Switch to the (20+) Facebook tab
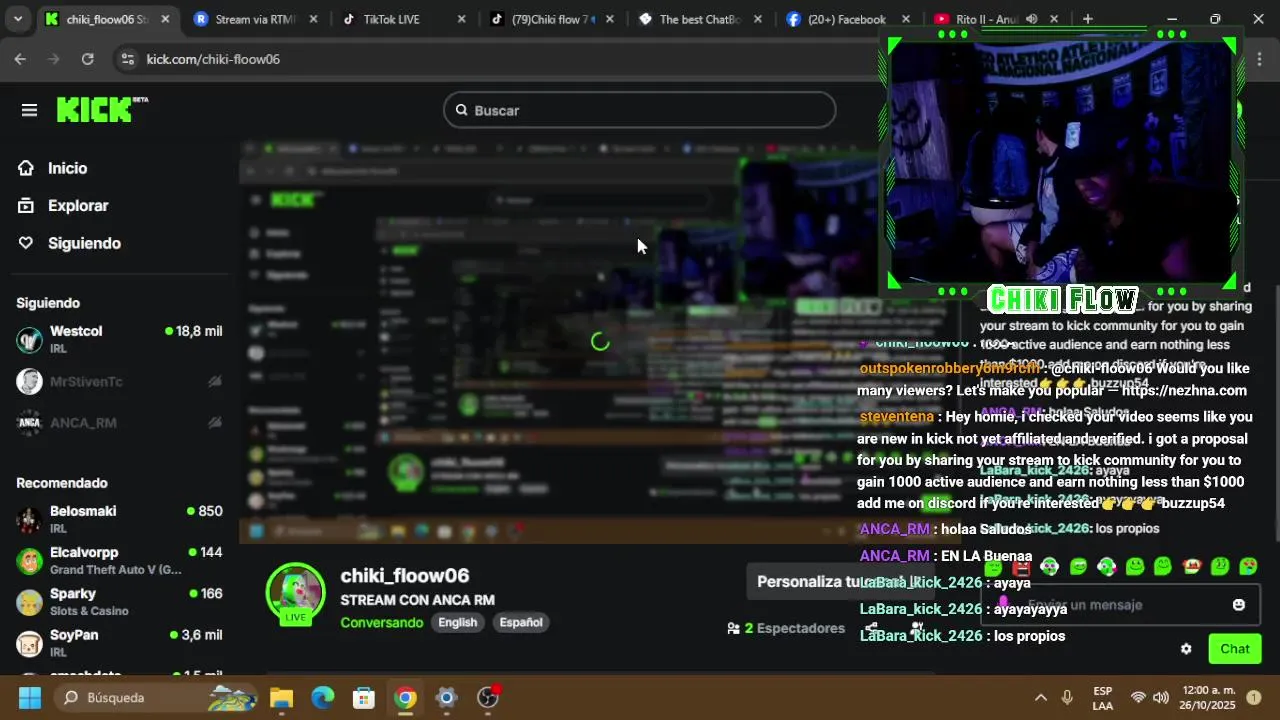 point(846,19)
